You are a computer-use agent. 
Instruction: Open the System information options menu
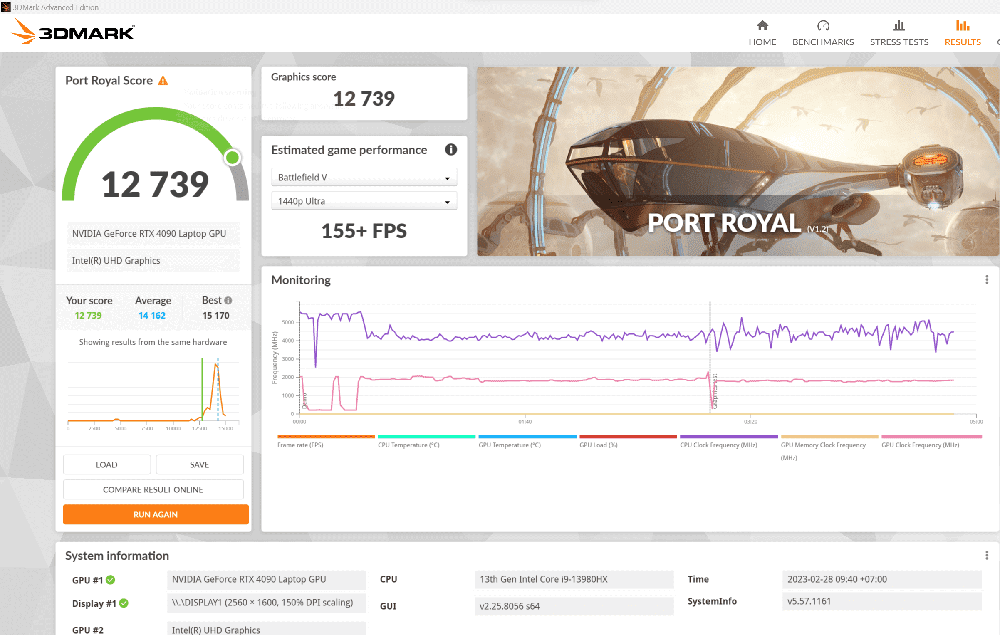click(x=987, y=555)
